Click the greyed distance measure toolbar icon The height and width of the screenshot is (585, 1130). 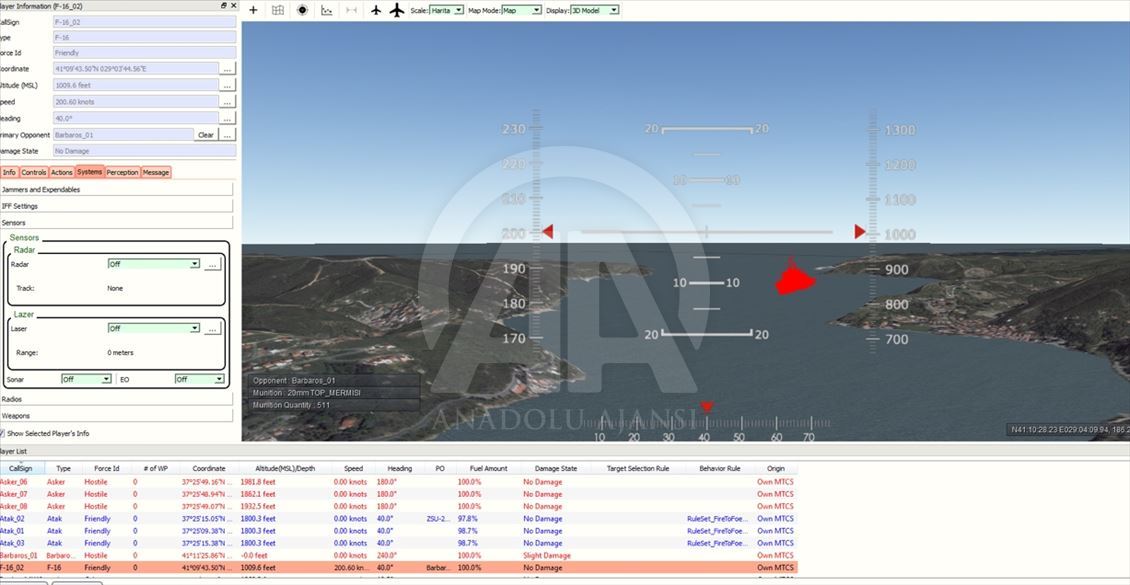(351, 10)
